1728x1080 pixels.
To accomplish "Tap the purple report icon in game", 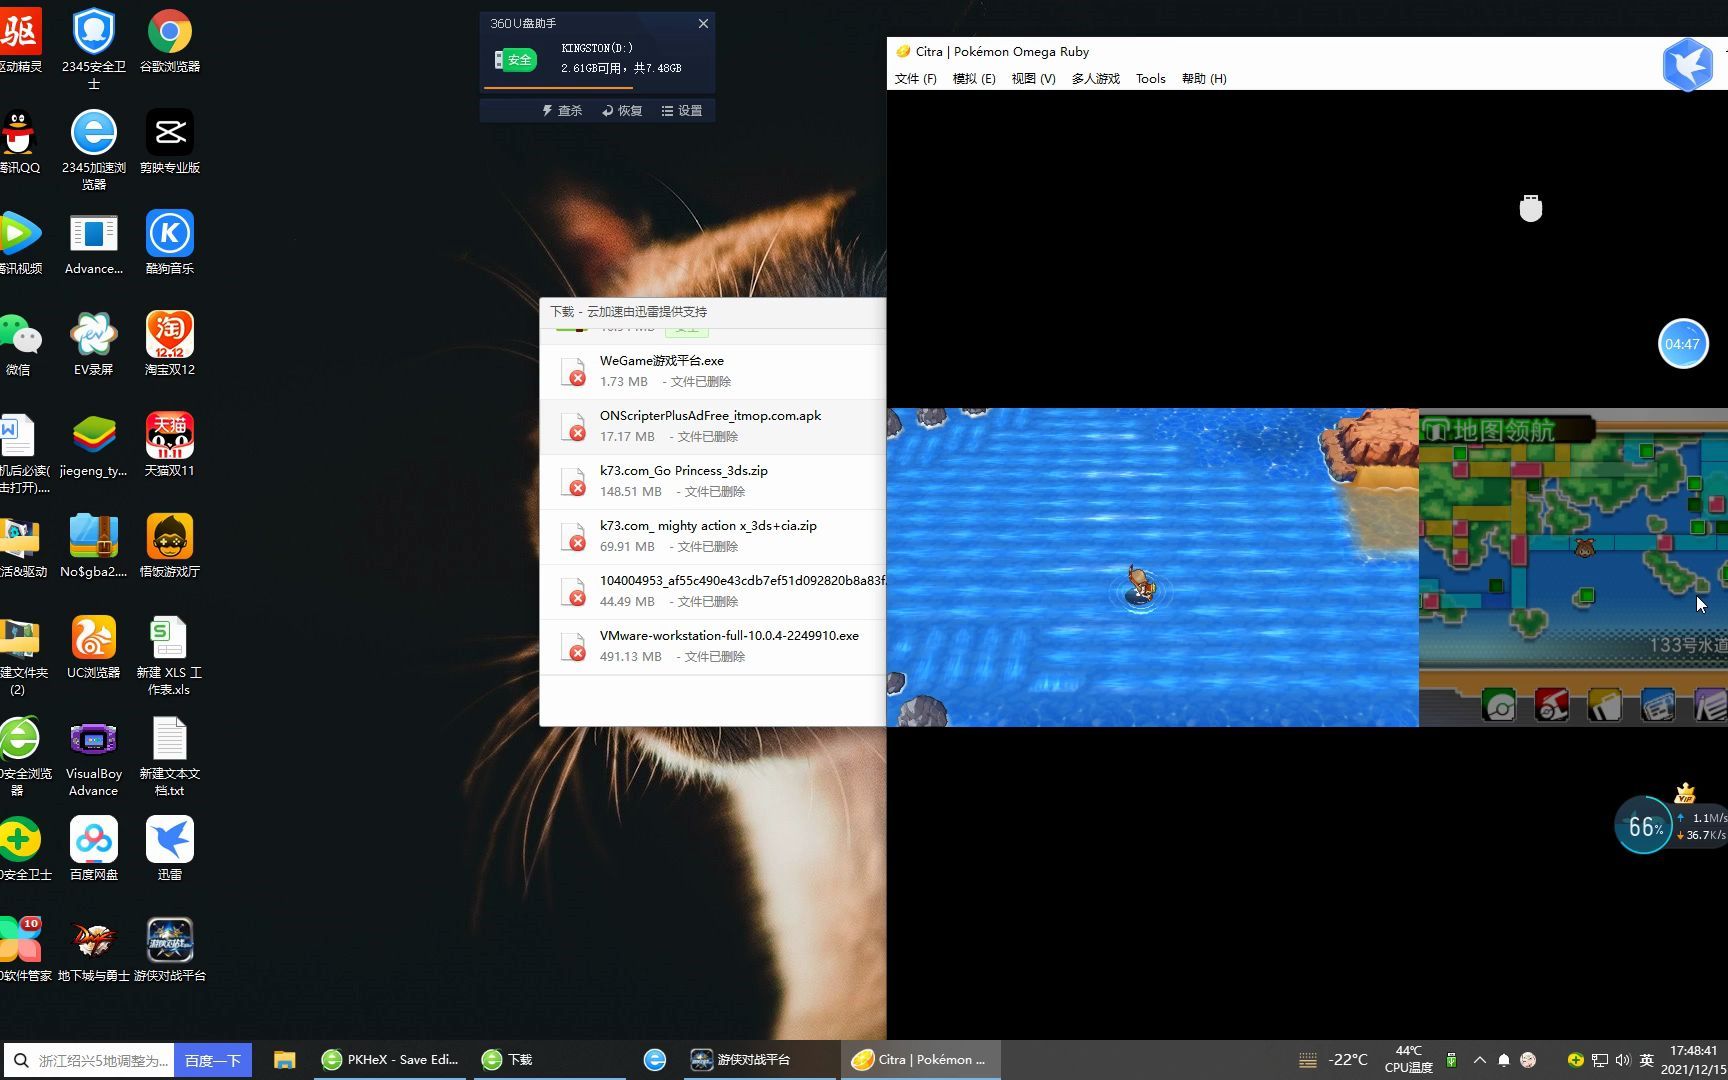I will tap(1711, 706).
